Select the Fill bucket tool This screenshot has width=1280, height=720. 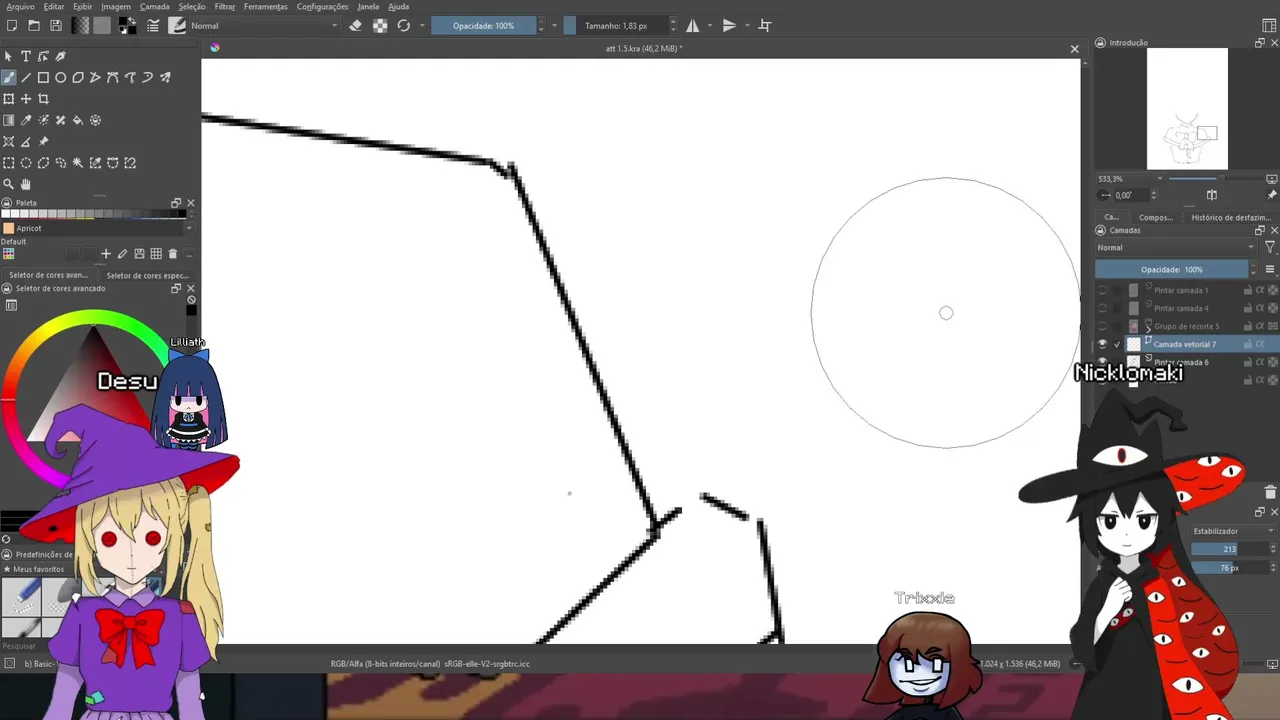point(78,120)
